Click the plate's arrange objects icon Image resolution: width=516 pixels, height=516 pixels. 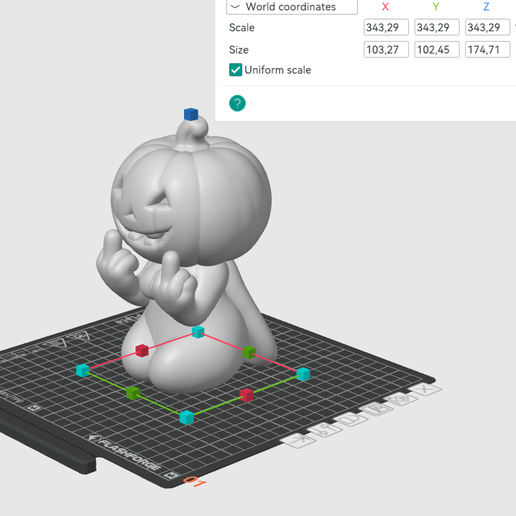tap(377, 409)
